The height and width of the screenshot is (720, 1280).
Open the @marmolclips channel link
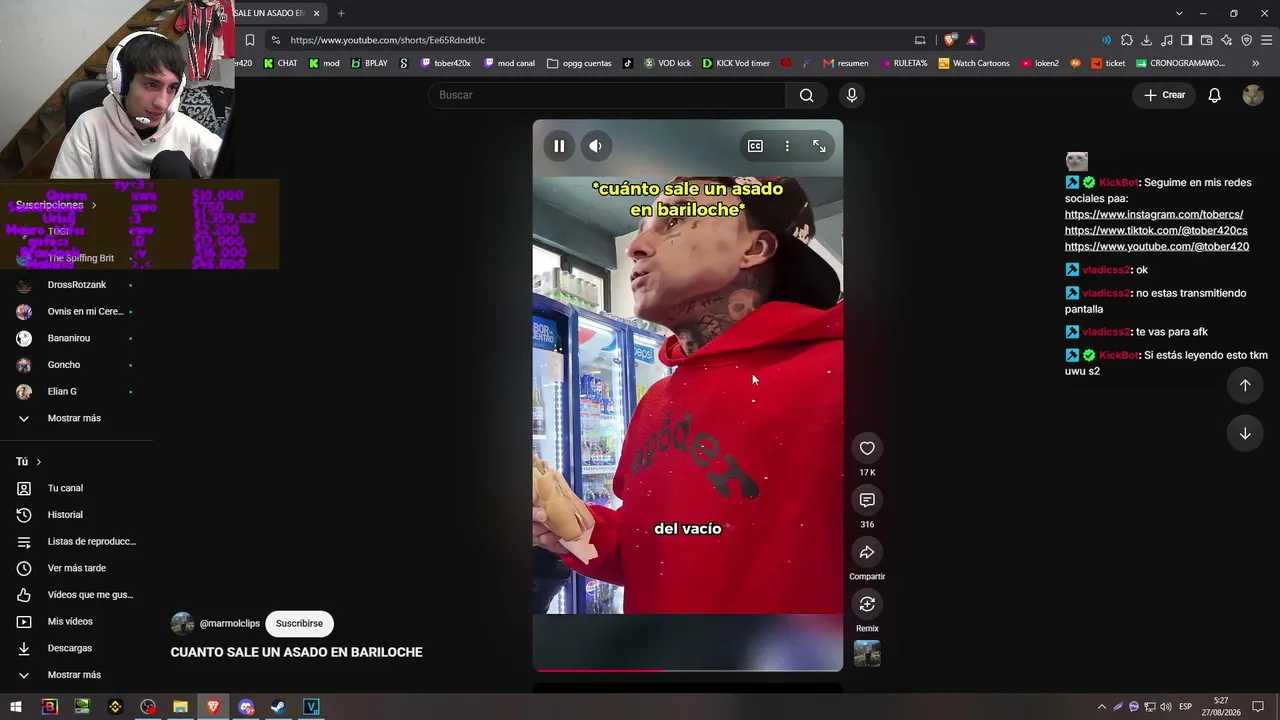(229, 623)
